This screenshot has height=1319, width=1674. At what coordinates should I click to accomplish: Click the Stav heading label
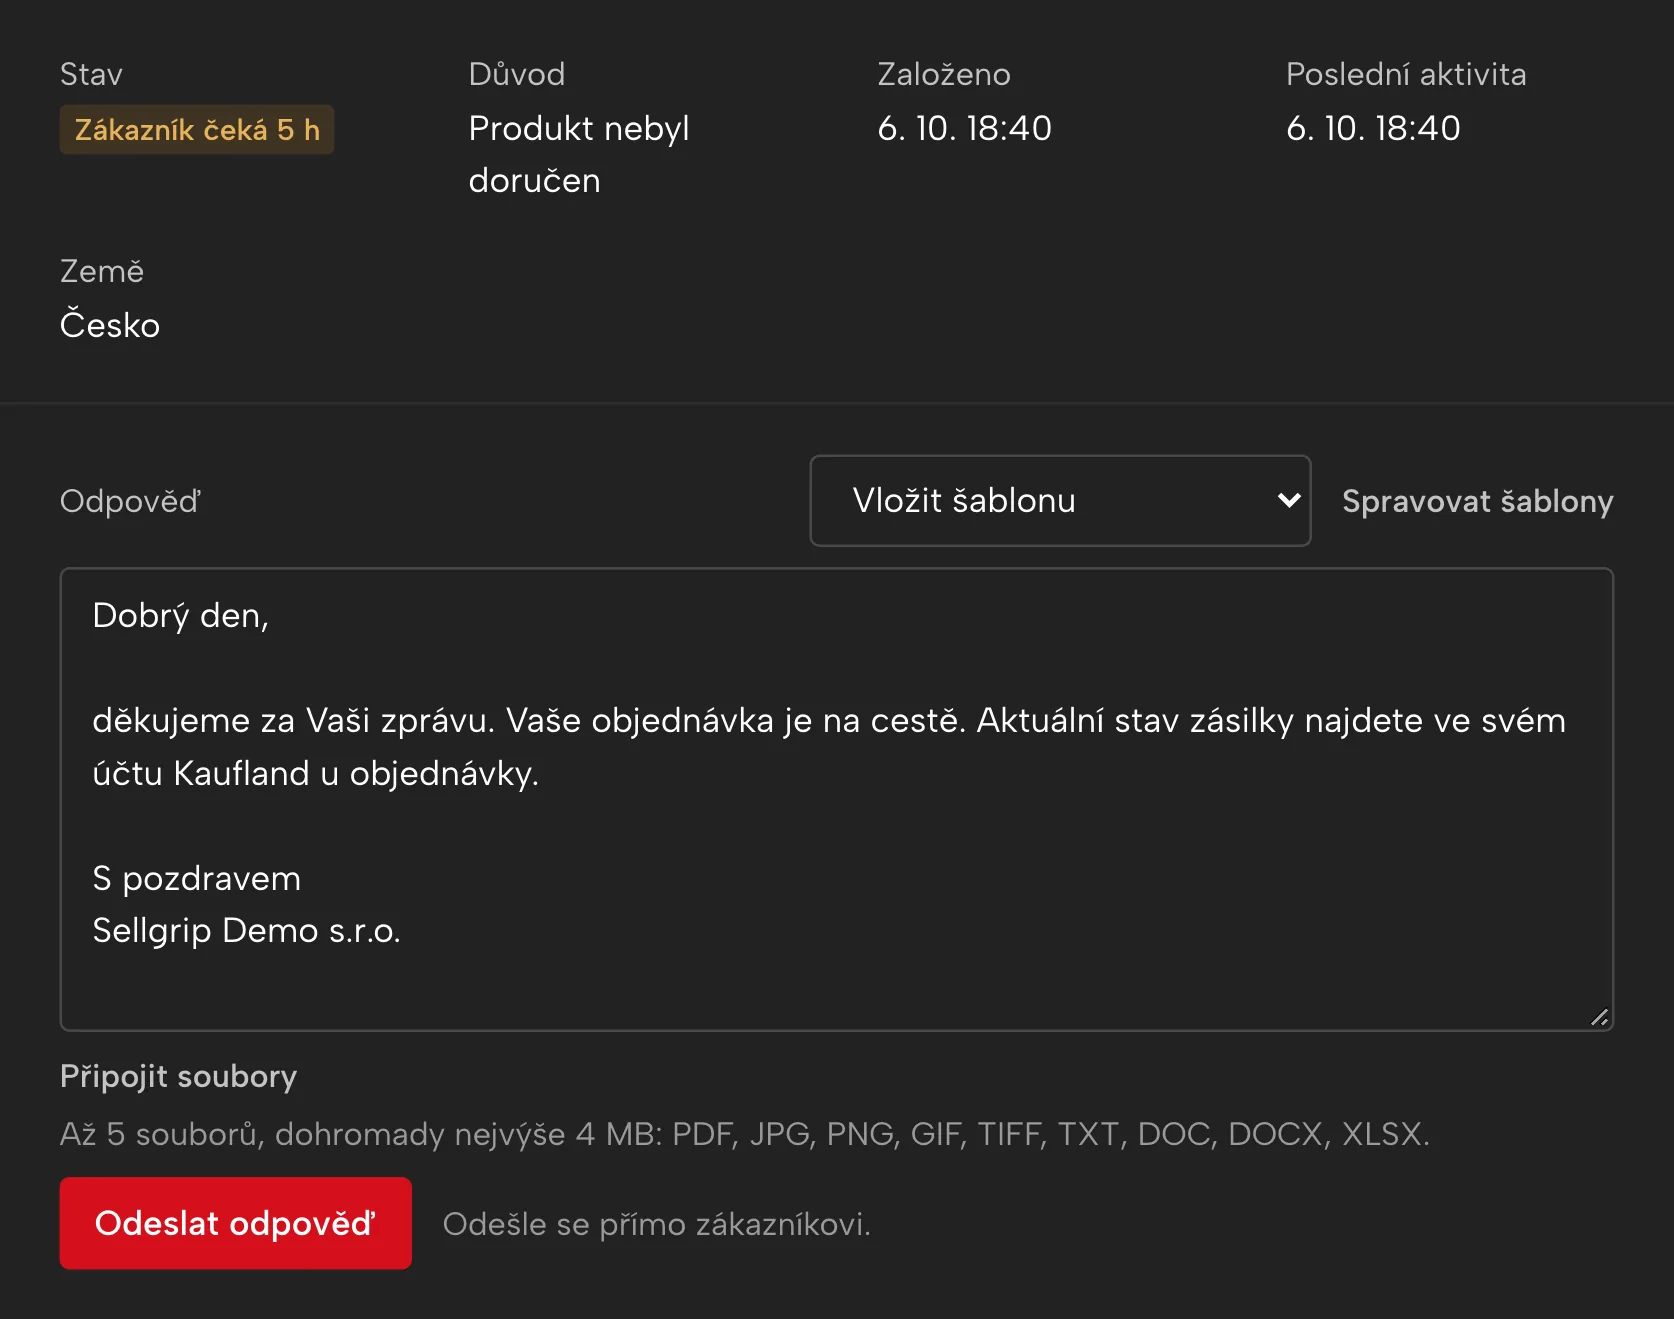pyautogui.click(x=91, y=74)
